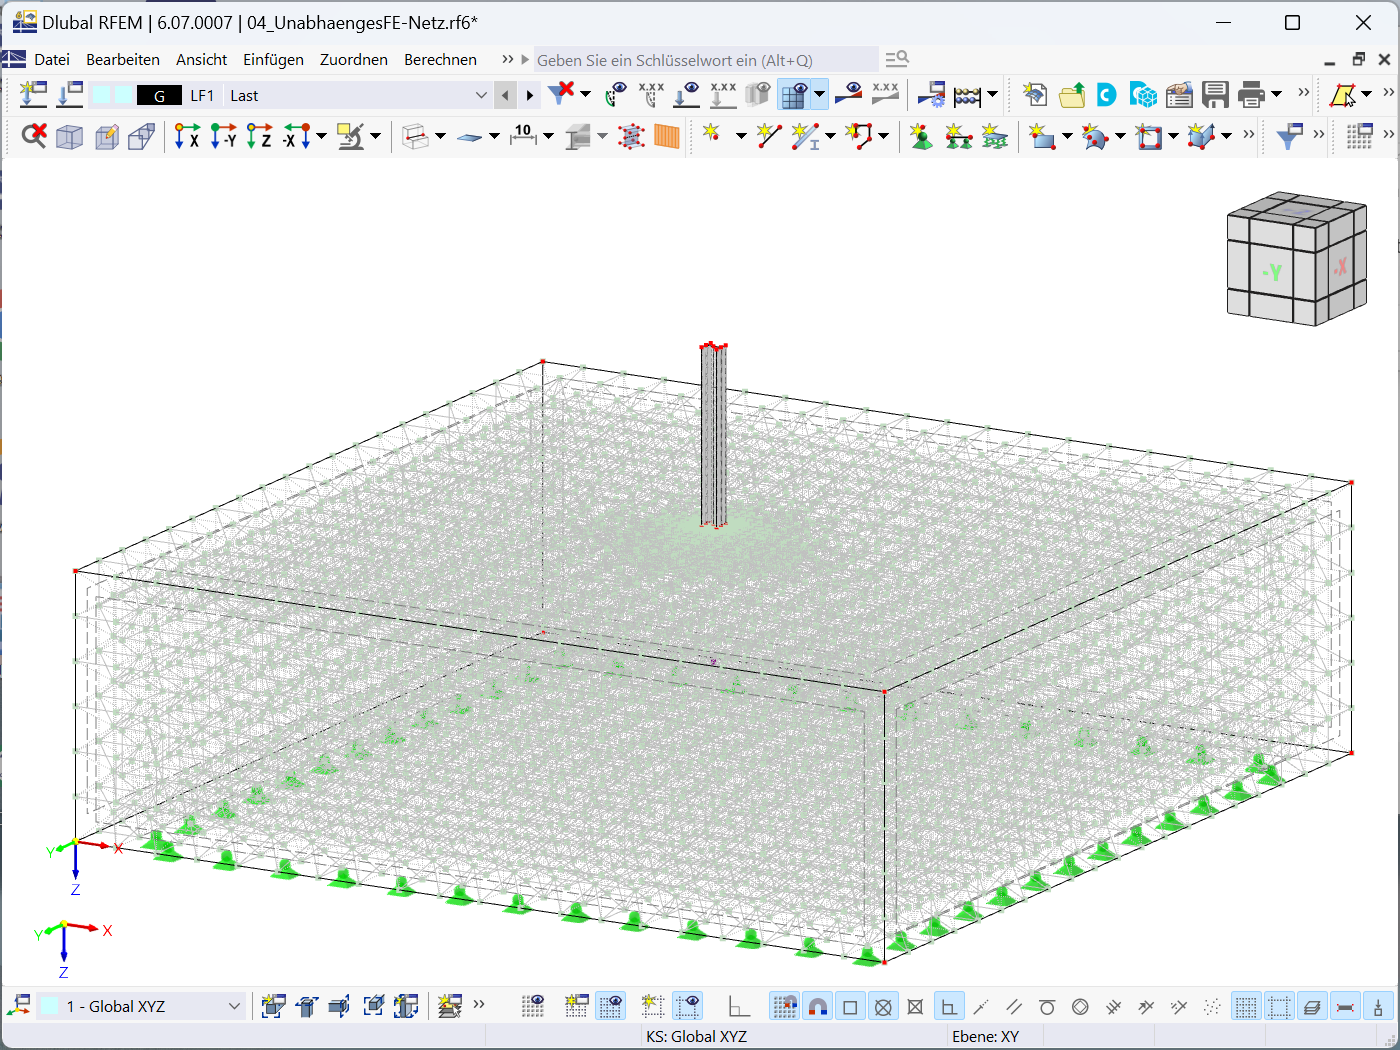Toggle the circled X snap button

coord(883,1006)
